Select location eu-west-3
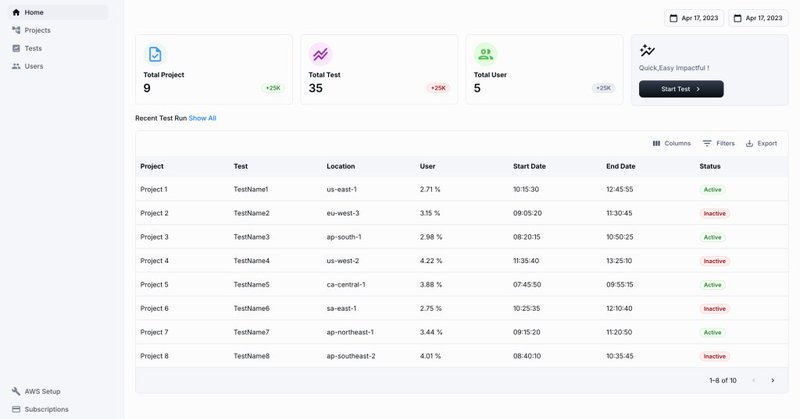This screenshot has height=419, width=800. tap(343, 213)
